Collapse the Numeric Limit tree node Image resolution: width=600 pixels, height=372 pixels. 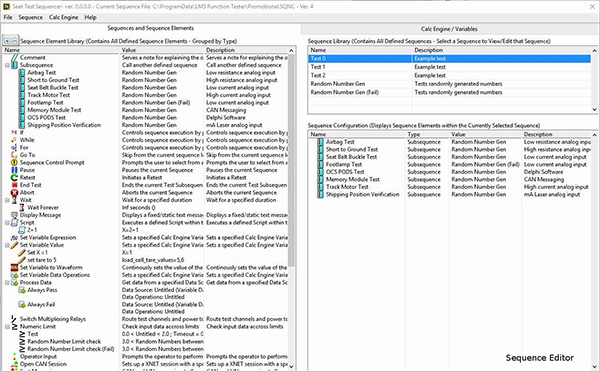tap(7, 327)
